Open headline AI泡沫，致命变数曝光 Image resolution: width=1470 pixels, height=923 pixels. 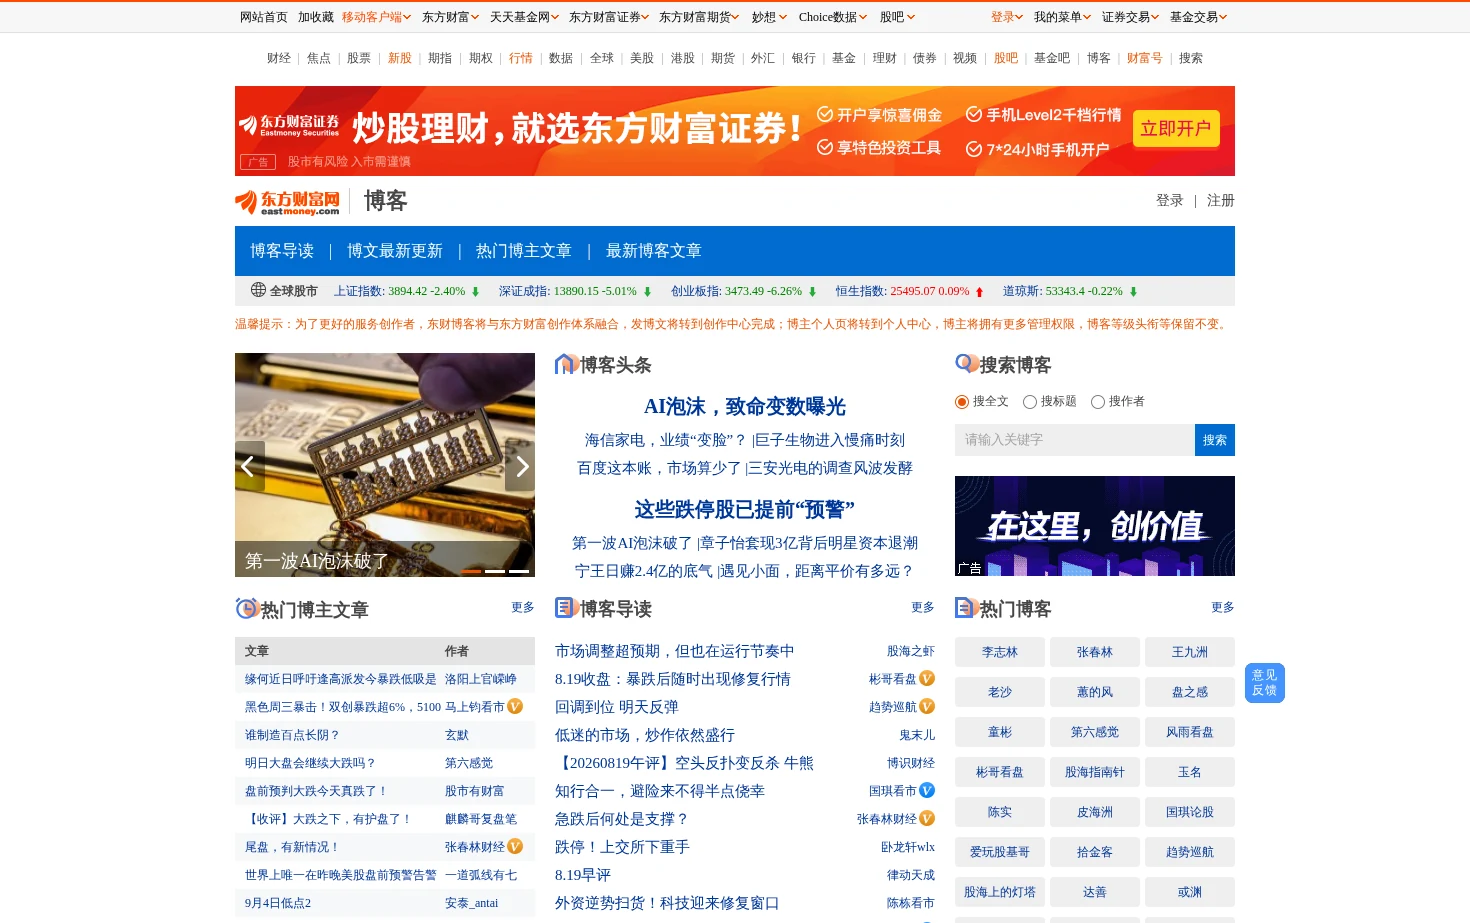745,406
